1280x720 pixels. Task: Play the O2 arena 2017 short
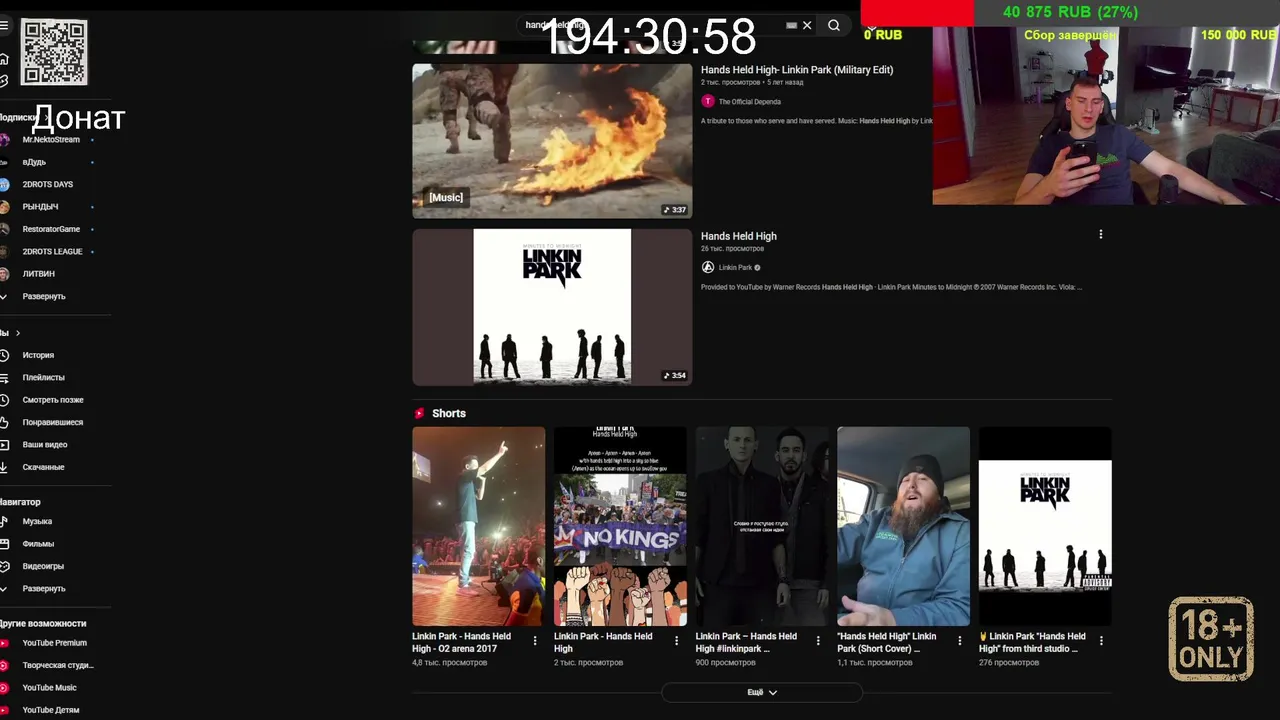(x=478, y=526)
